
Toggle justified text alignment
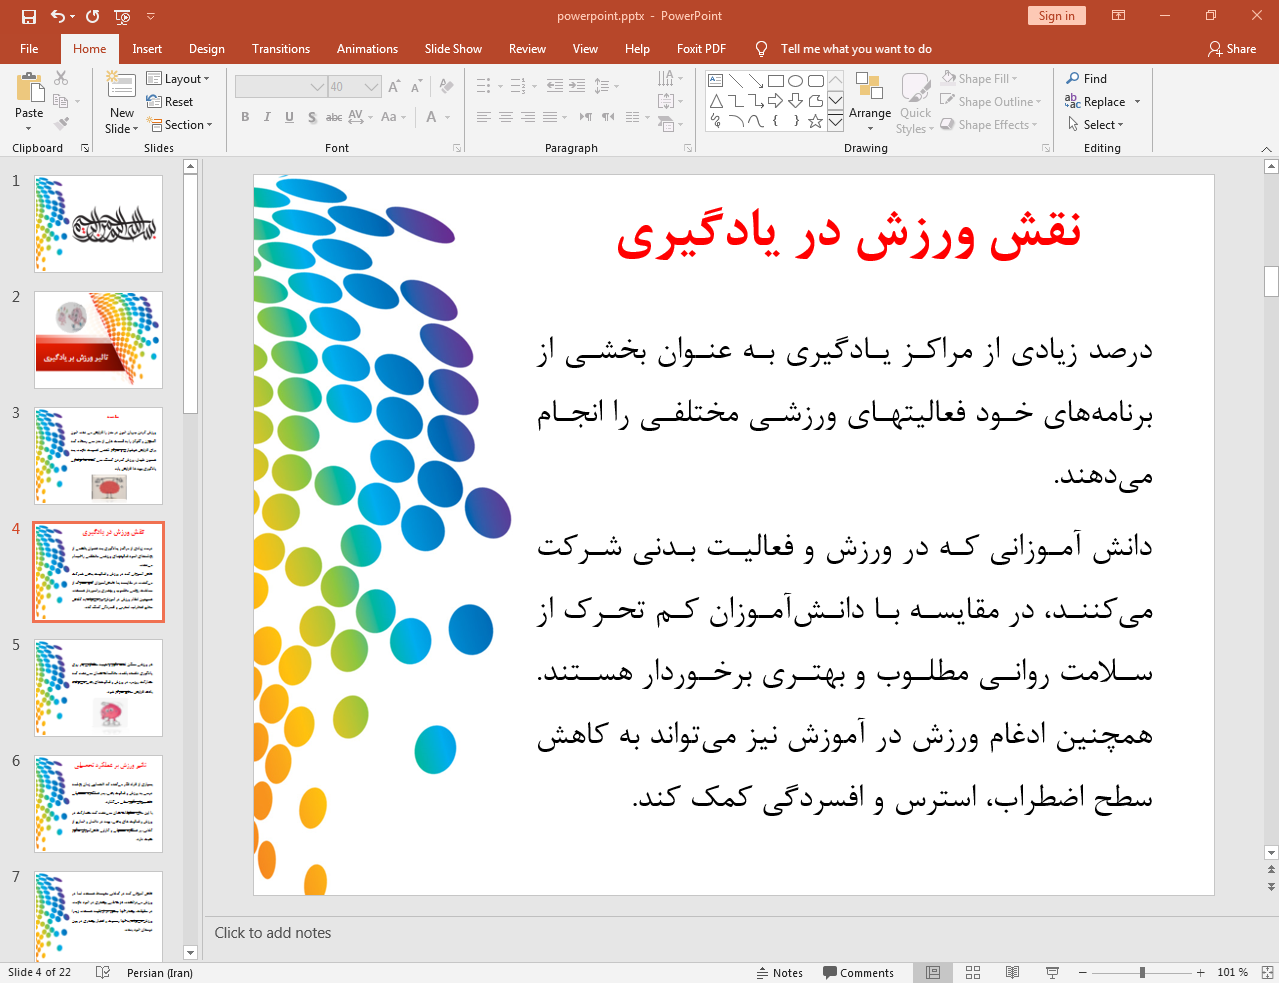(x=549, y=117)
